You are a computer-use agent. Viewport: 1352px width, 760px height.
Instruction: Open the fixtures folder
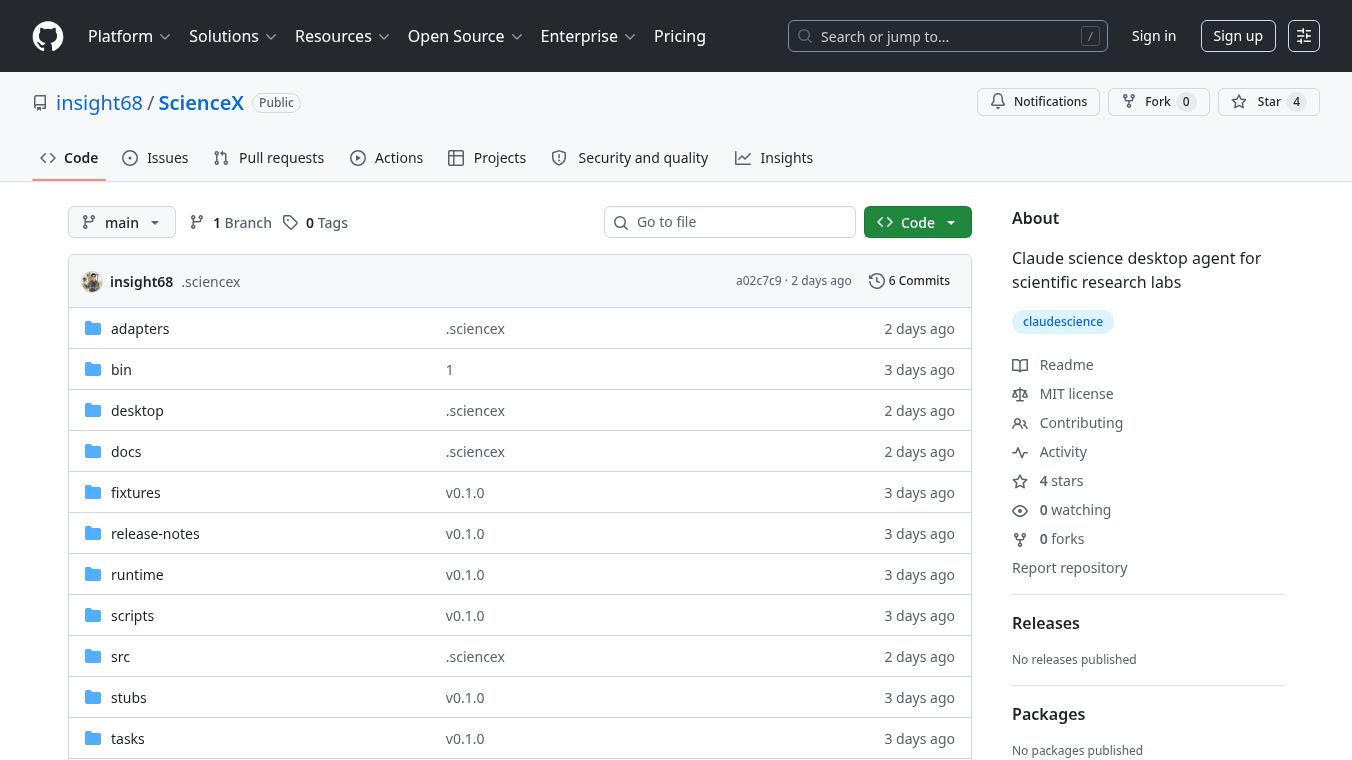pos(136,493)
